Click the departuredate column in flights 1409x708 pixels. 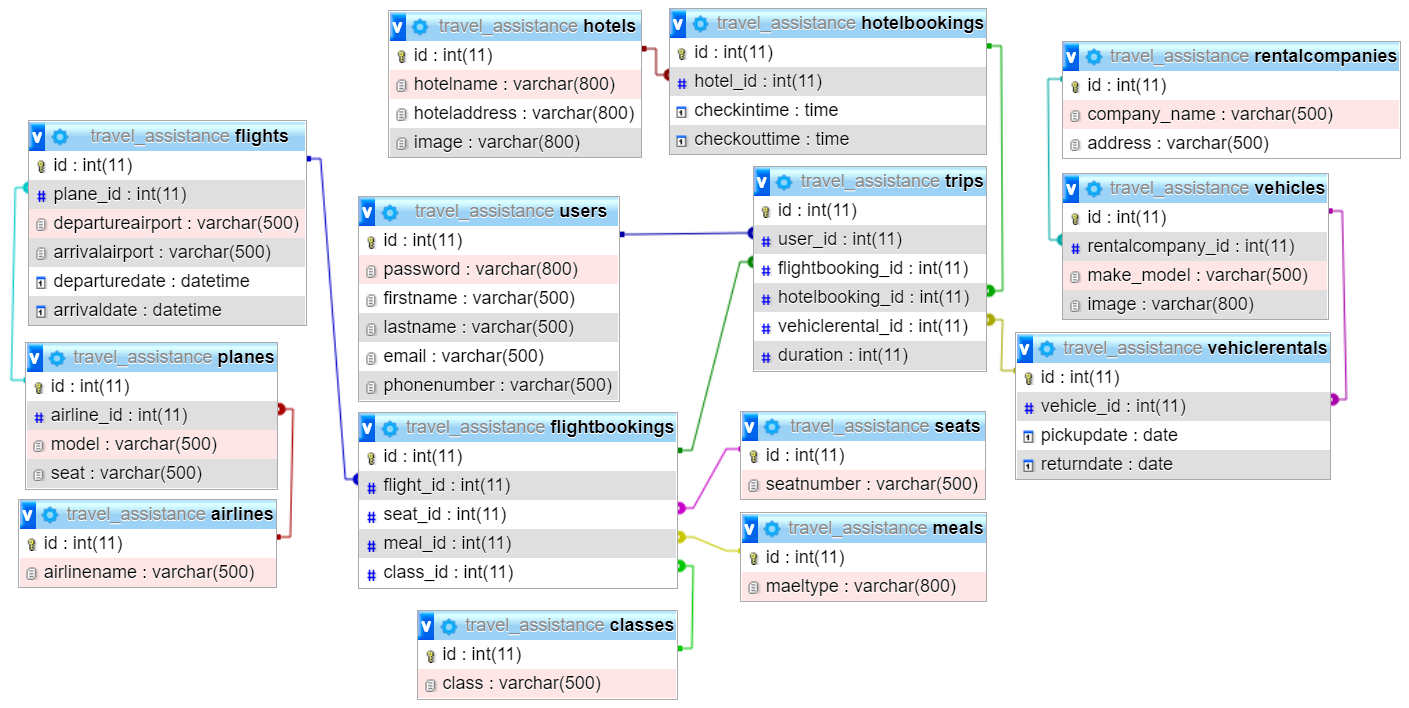(151, 281)
